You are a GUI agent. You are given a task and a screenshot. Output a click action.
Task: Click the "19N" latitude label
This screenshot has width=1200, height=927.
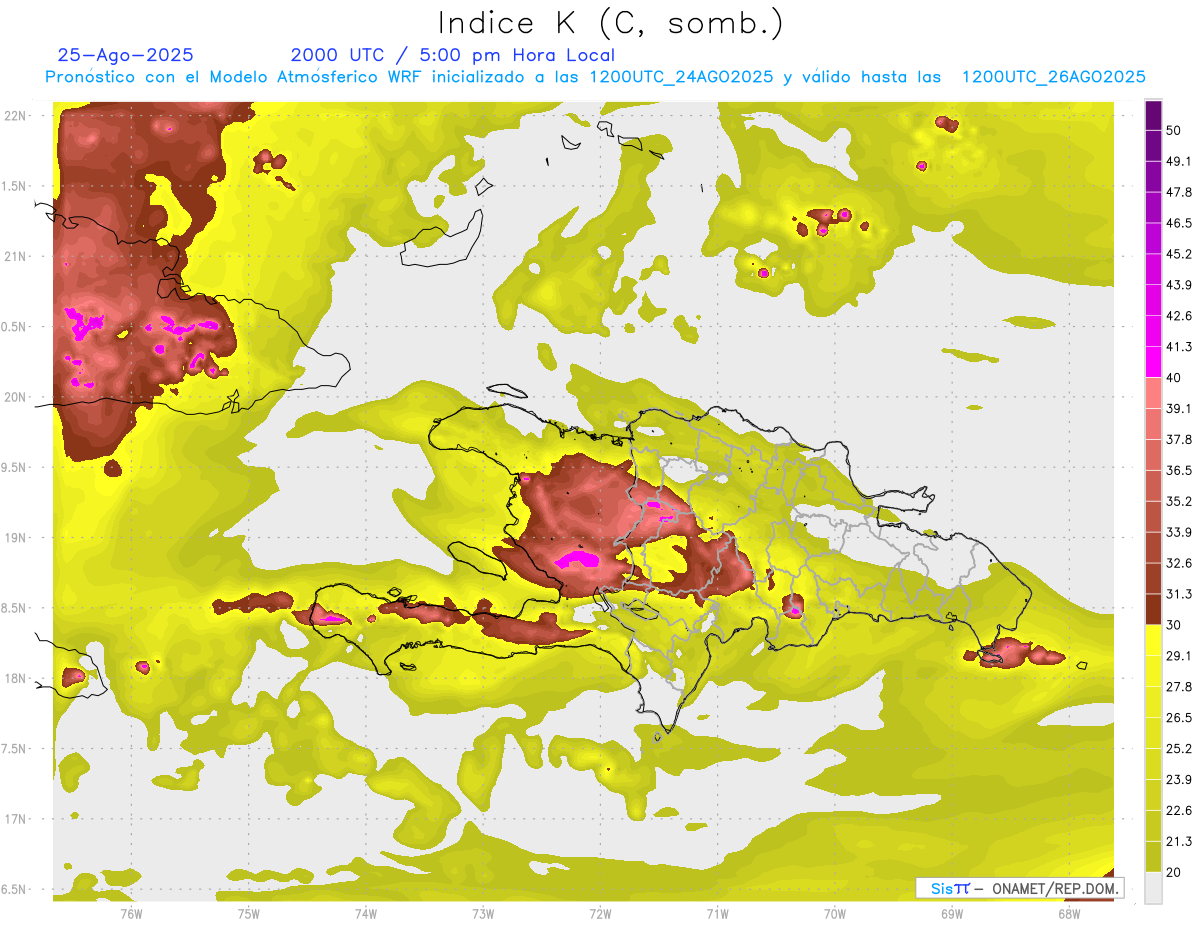(16, 538)
